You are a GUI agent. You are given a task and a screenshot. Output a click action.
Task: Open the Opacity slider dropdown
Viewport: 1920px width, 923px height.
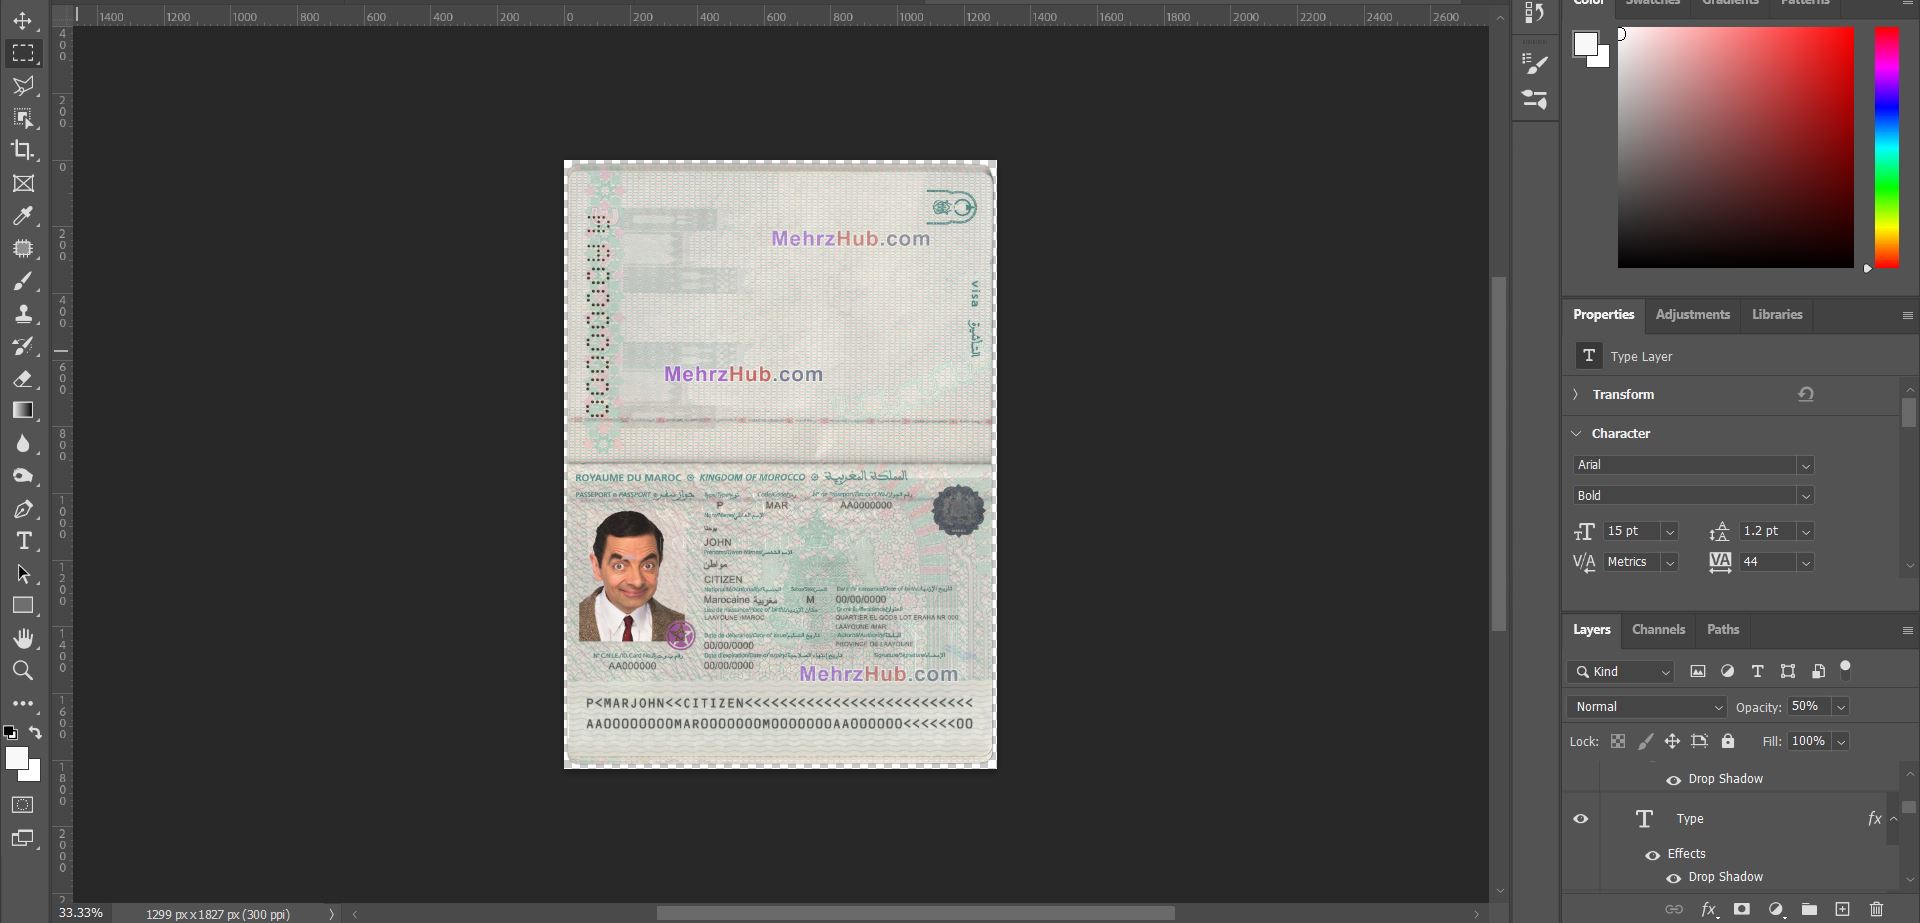tap(1840, 707)
